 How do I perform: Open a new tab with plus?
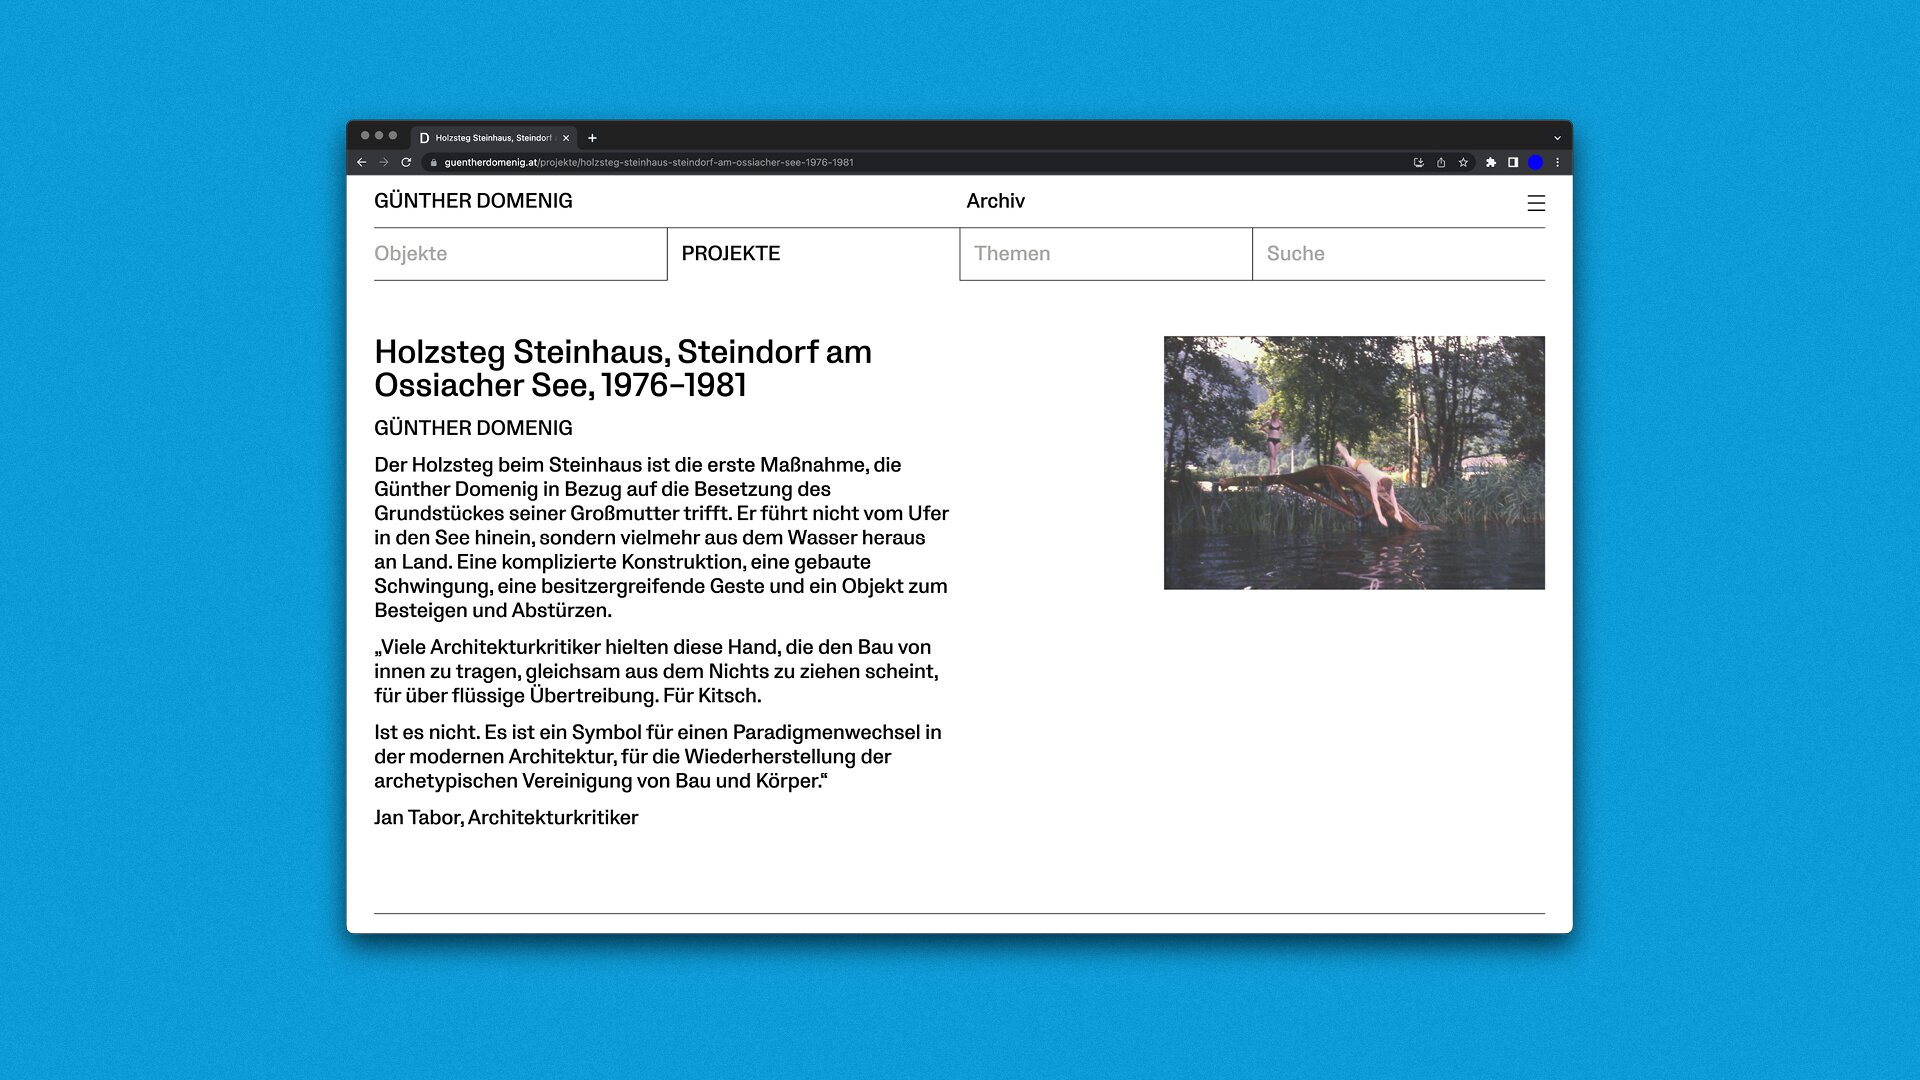(592, 138)
